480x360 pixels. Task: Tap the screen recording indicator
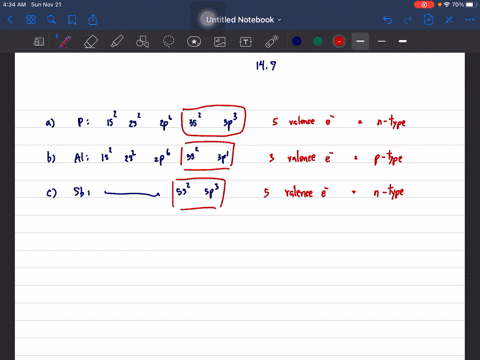[x=424, y=5]
